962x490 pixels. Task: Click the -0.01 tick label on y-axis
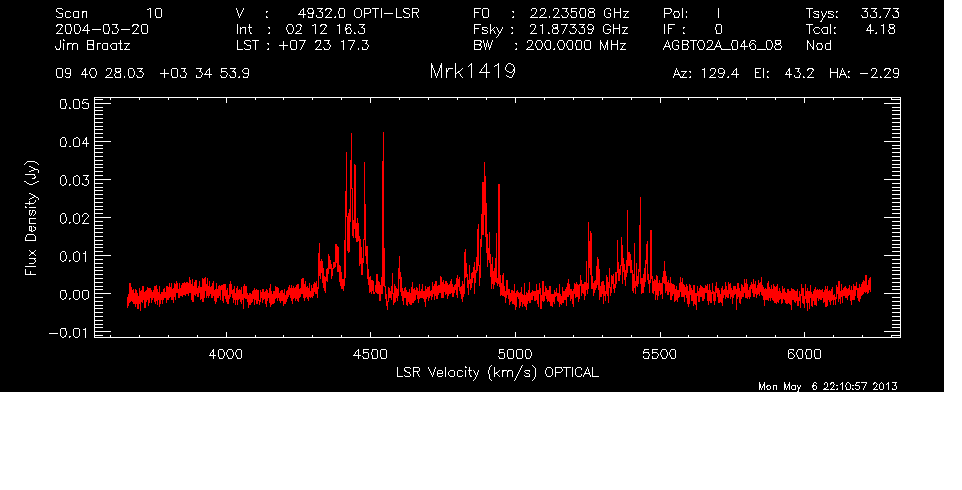[72, 332]
